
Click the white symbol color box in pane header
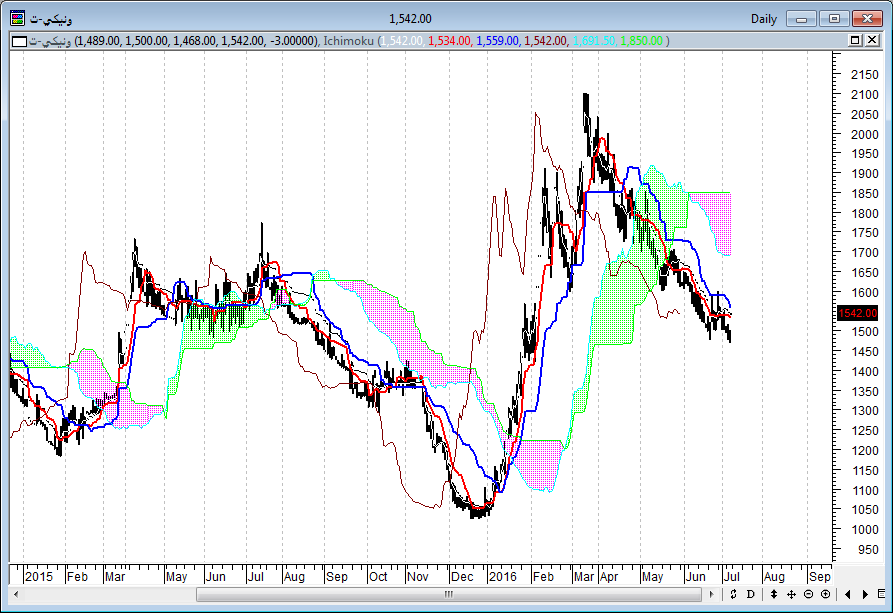pyautogui.click(x=19, y=41)
